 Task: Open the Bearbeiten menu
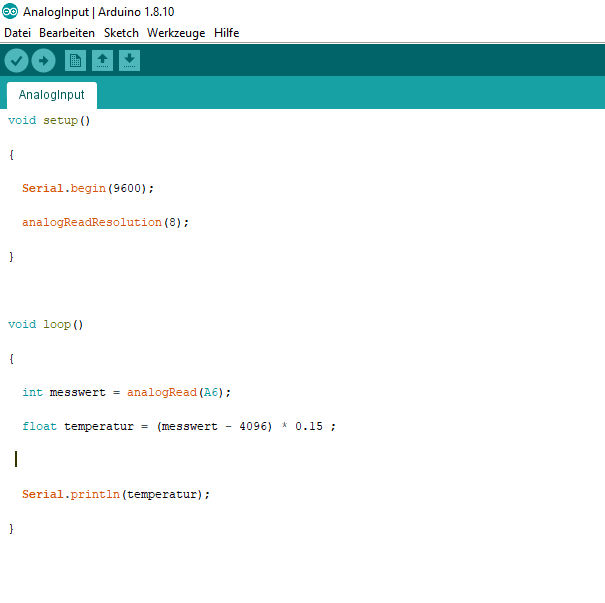(x=67, y=33)
